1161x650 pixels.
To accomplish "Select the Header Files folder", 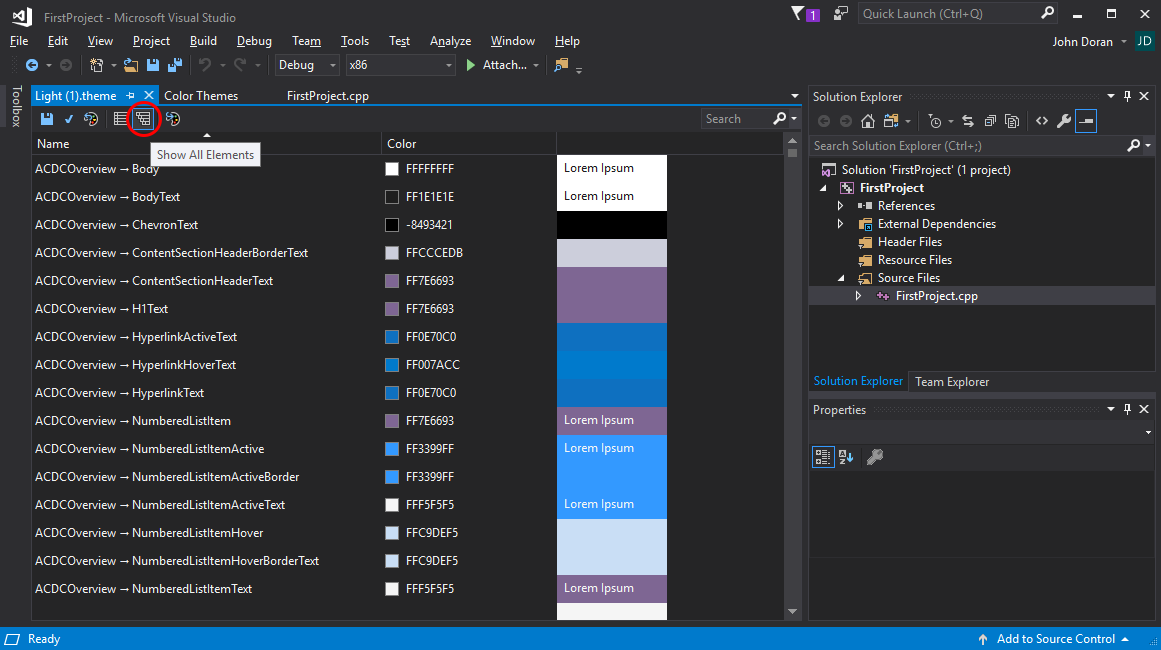I will tap(909, 242).
